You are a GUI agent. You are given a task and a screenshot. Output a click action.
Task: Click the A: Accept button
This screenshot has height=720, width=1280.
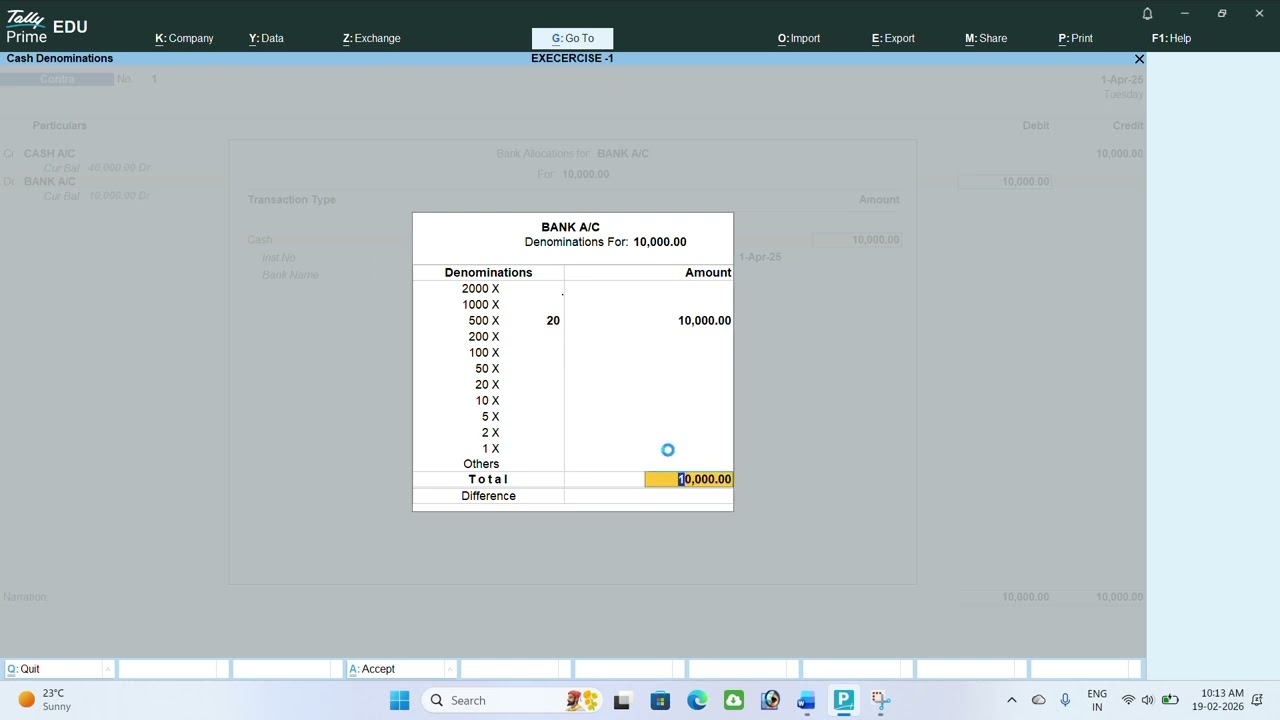400,669
